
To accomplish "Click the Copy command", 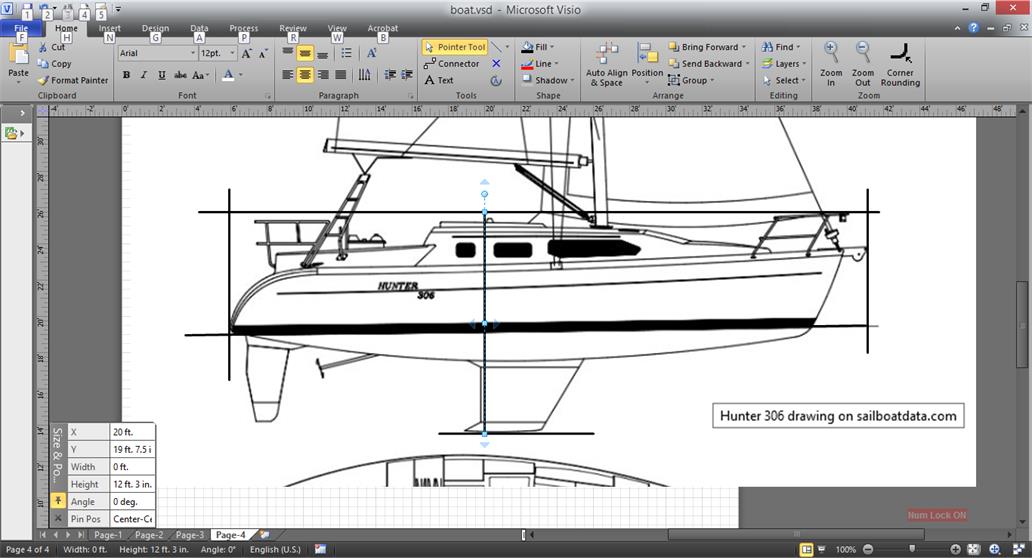I will [x=54, y=64].
